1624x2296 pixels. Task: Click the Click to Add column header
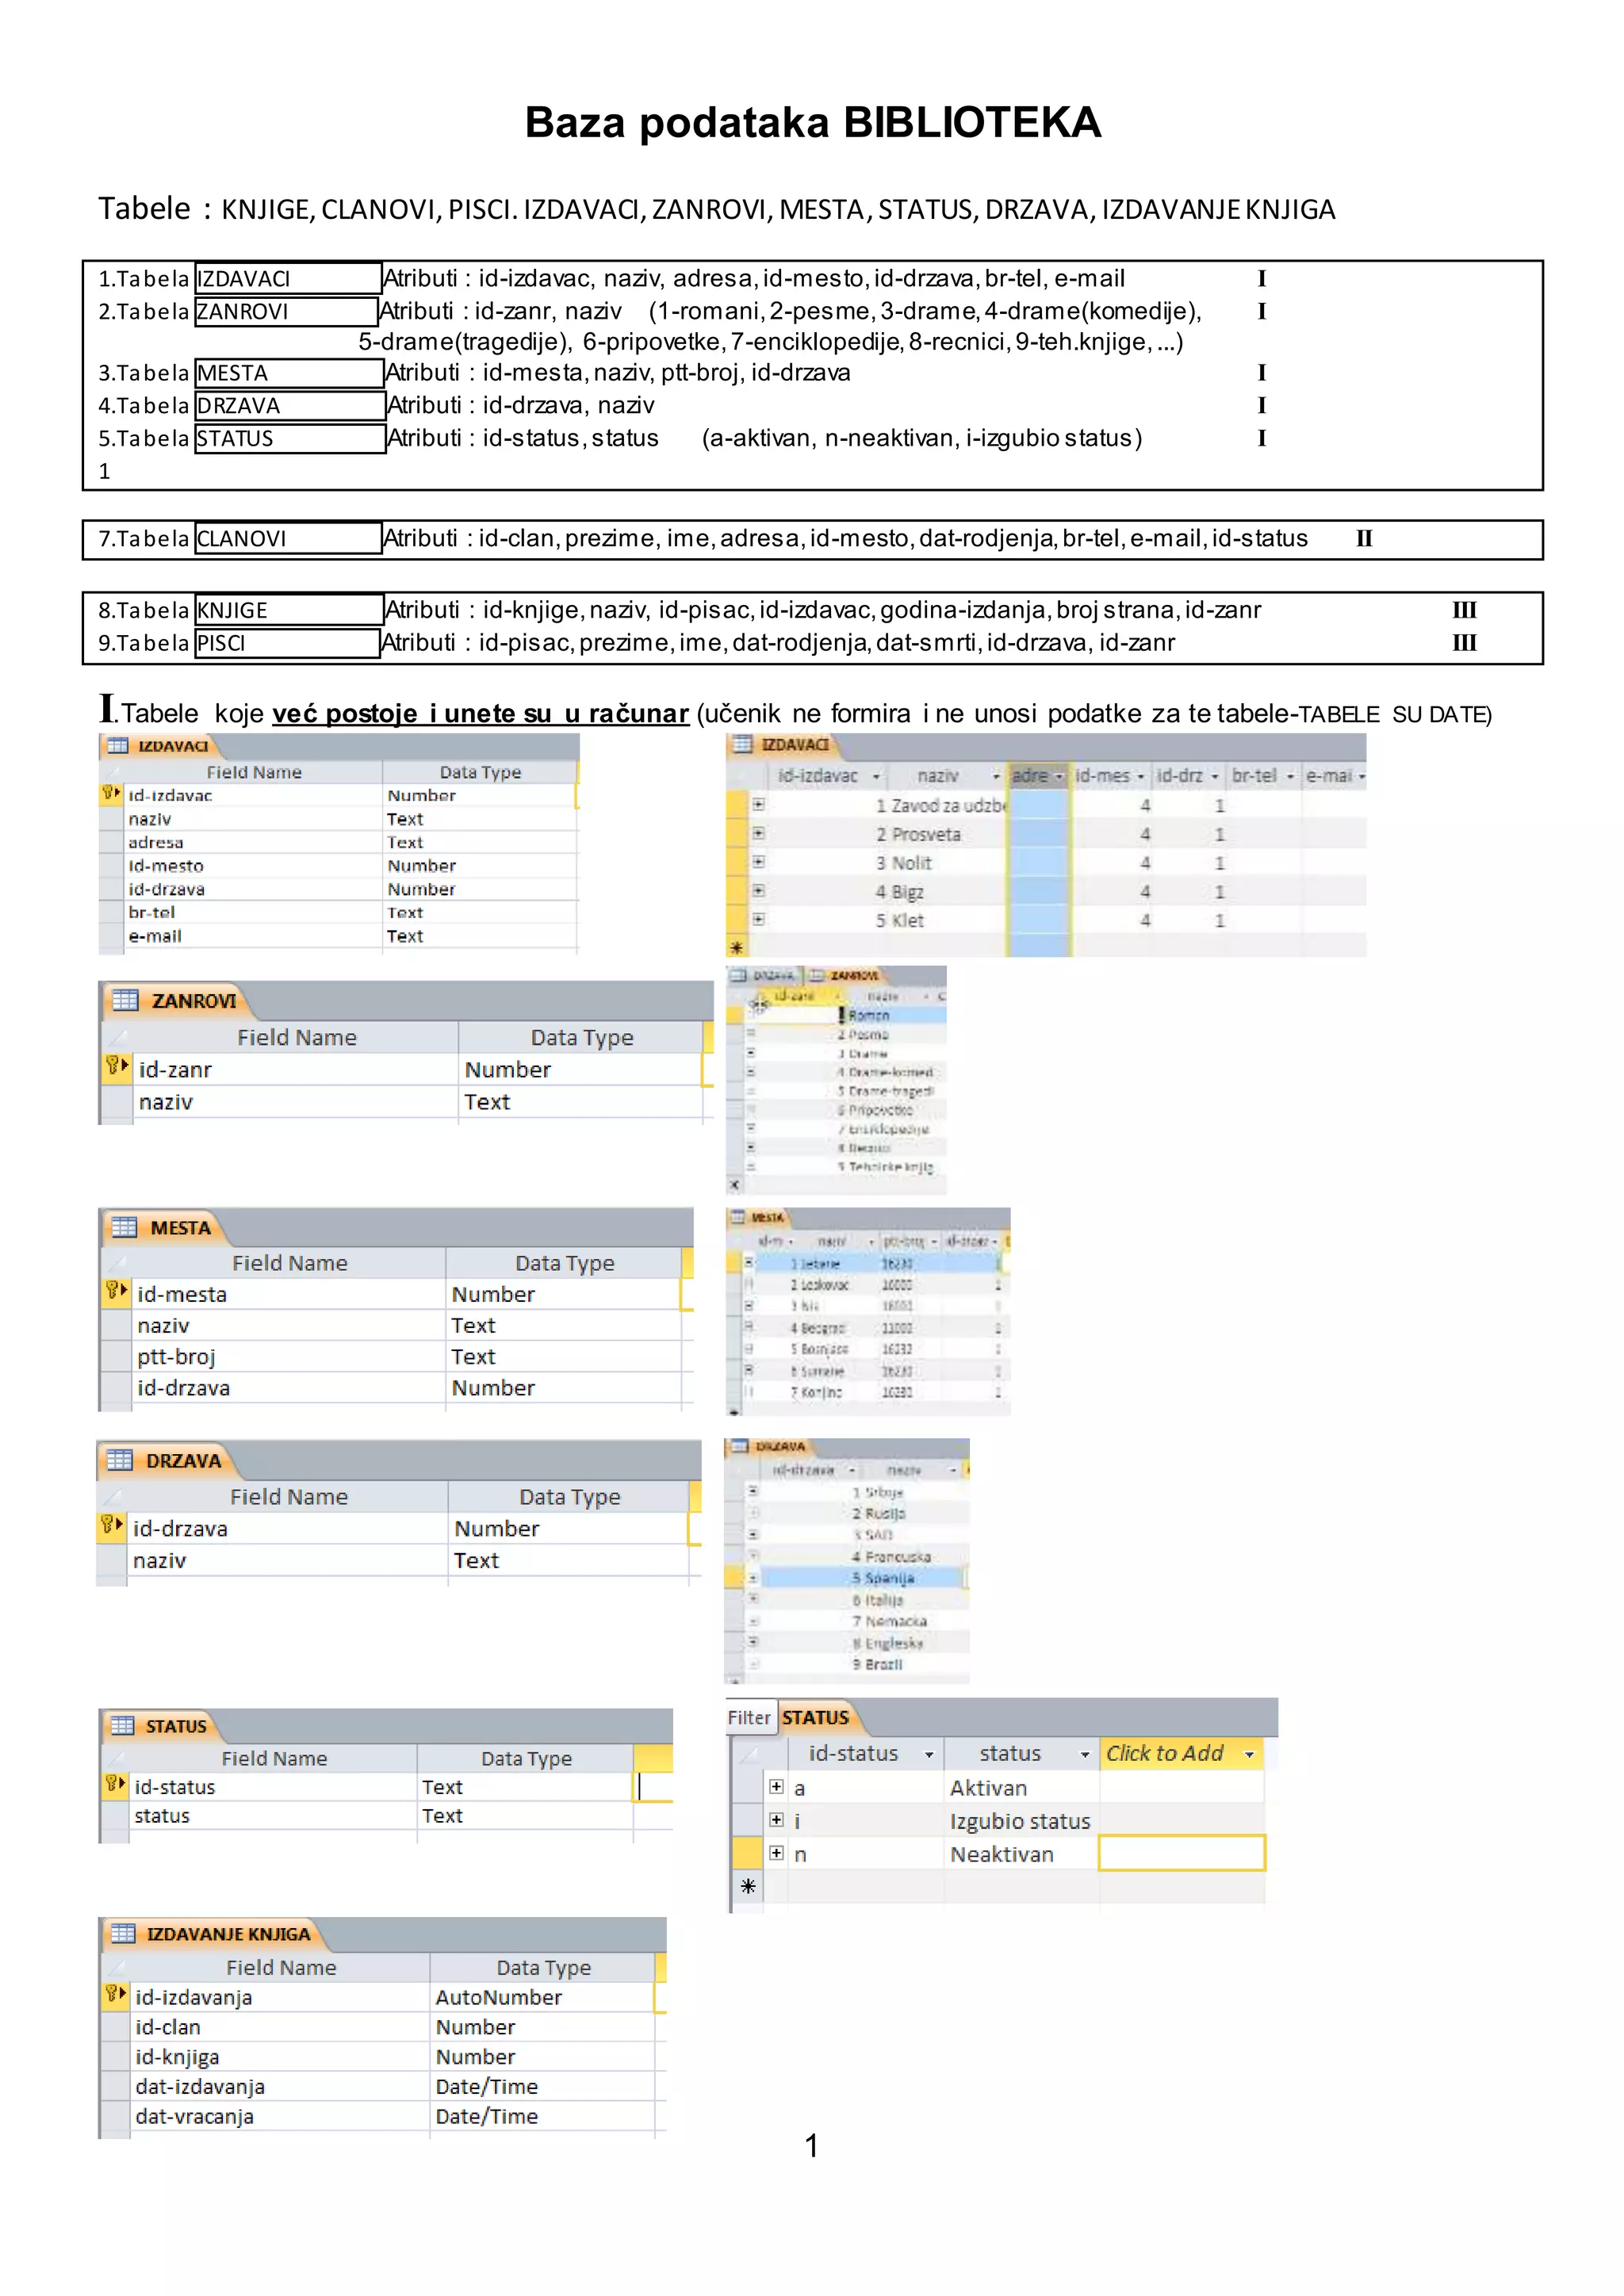point(1165,1753)
